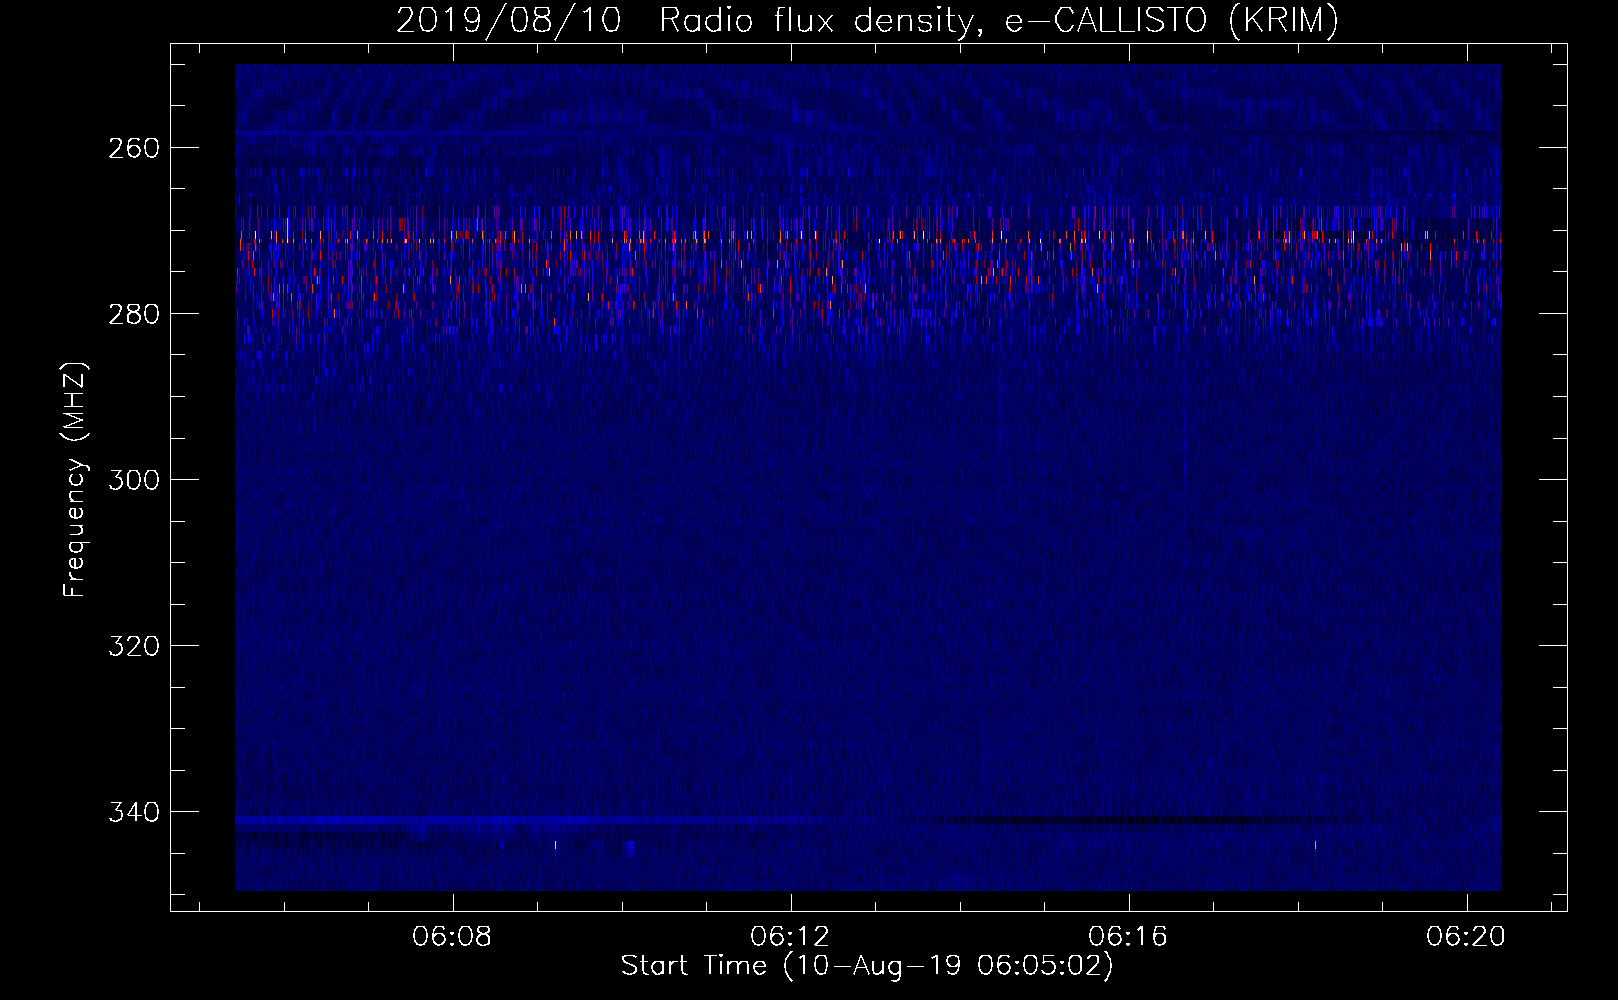Click the 320 frequency tick label
1618x1000 pixels.
[x=133, y=646]
